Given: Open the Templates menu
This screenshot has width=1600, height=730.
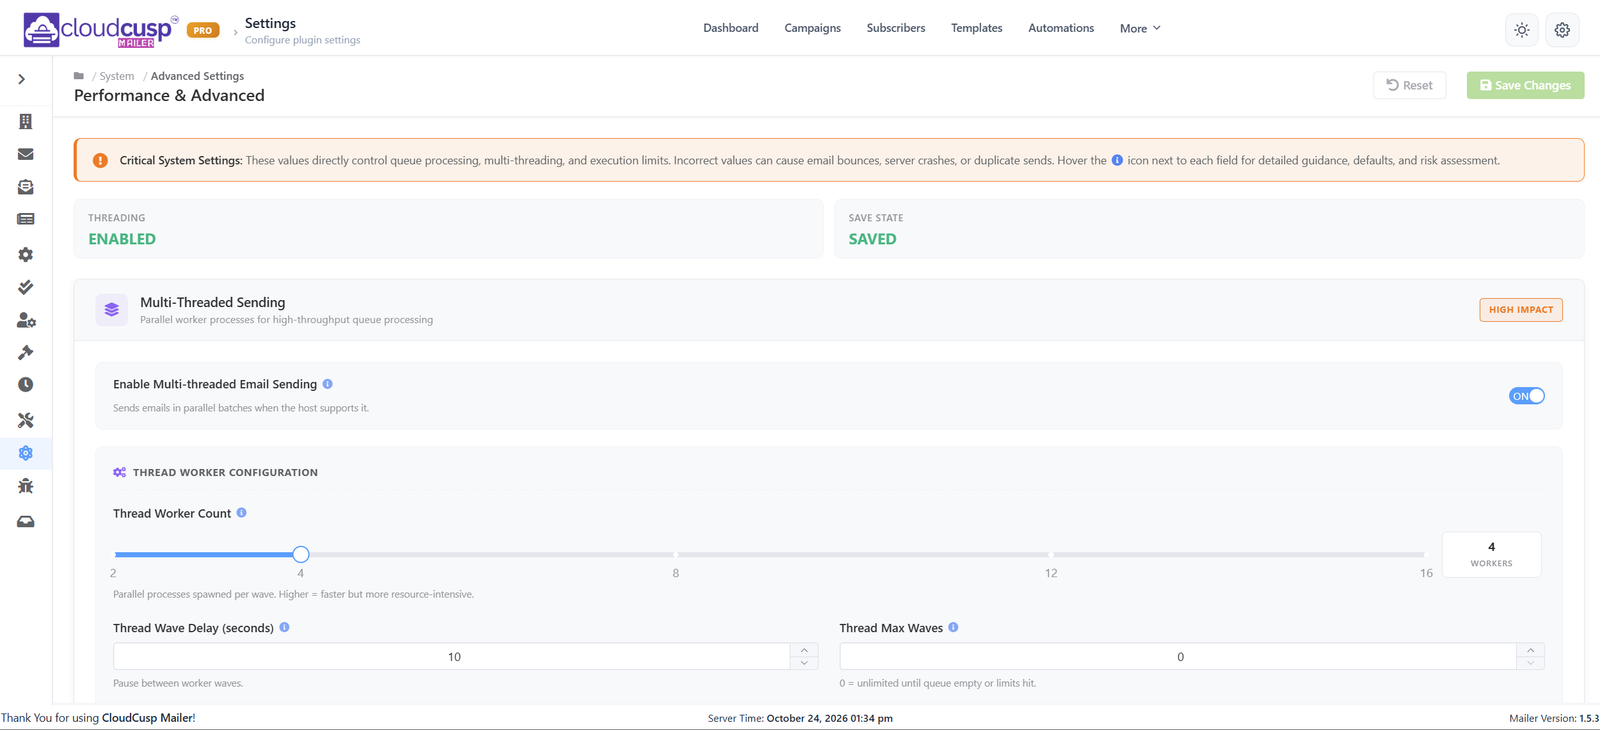Looking at the screenshot, I should [x=977, y=28].
